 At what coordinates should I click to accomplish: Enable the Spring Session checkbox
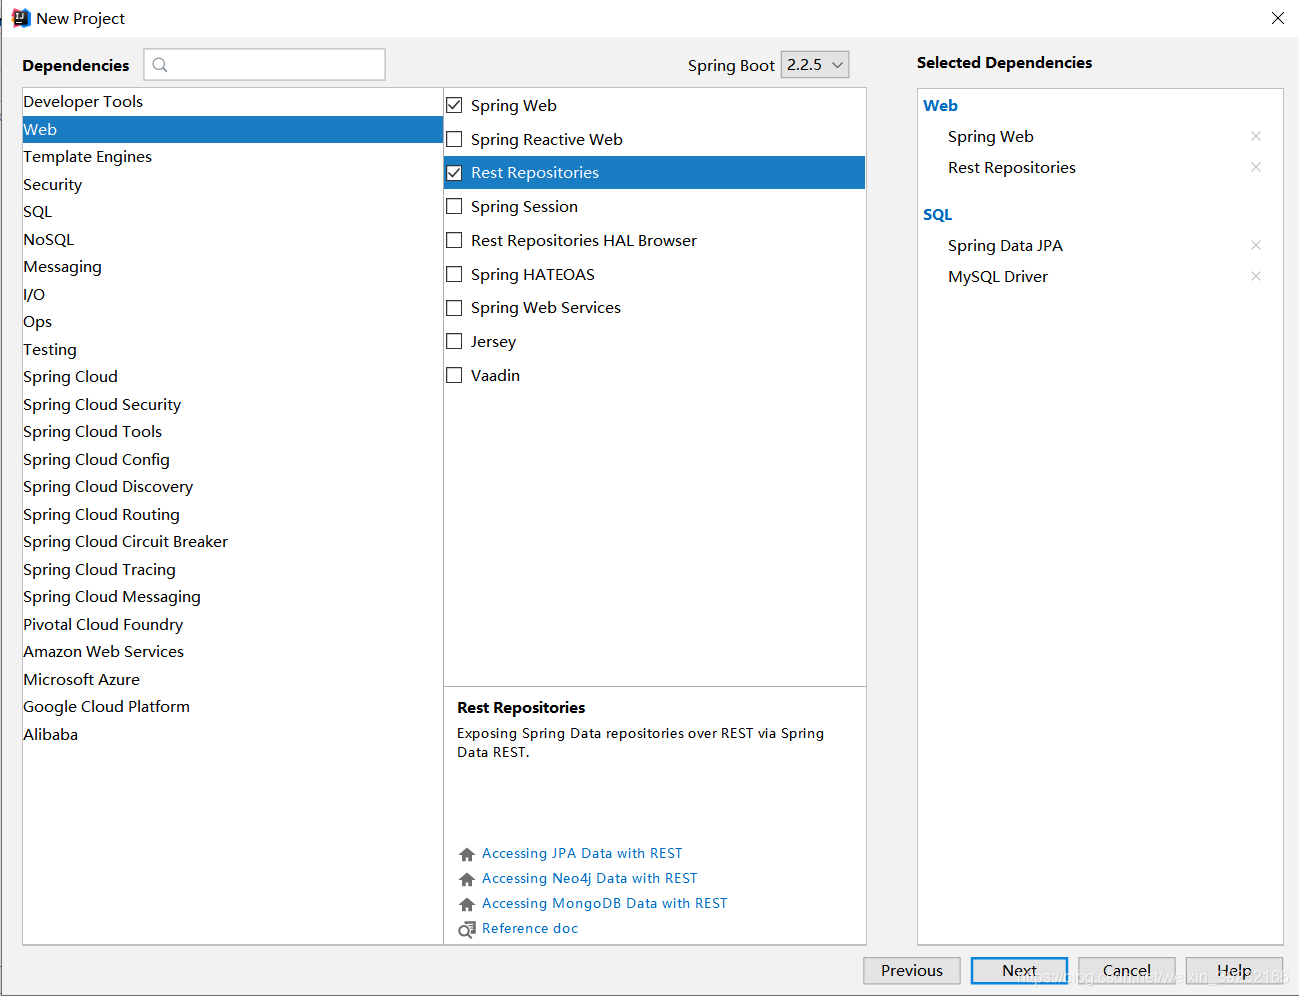[x=454, y=206]
